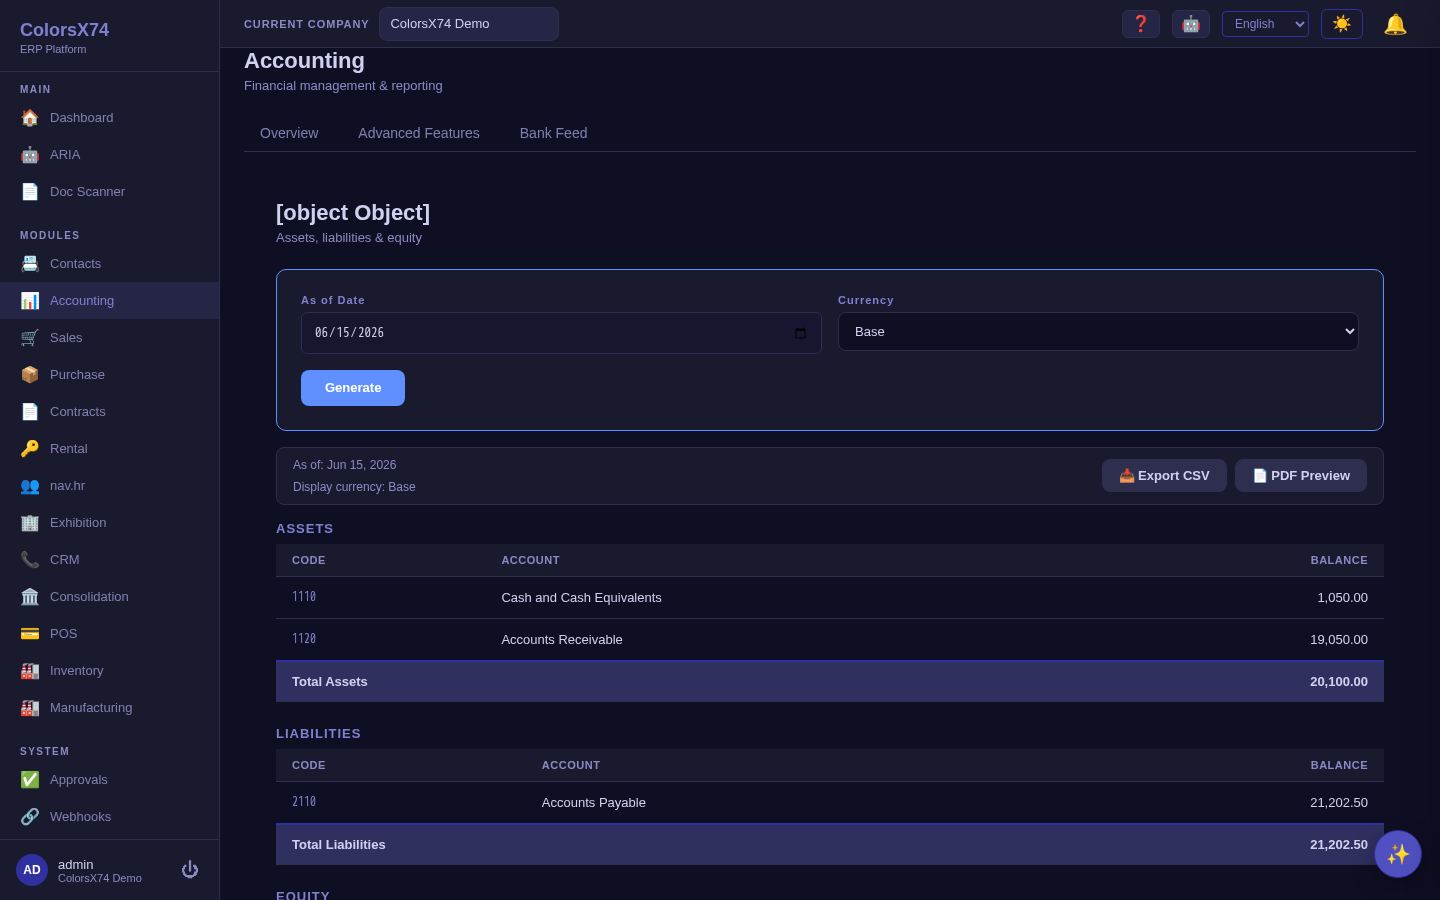
Task: Click the Total Liabilities label
Action: click(x=339, y=845)
